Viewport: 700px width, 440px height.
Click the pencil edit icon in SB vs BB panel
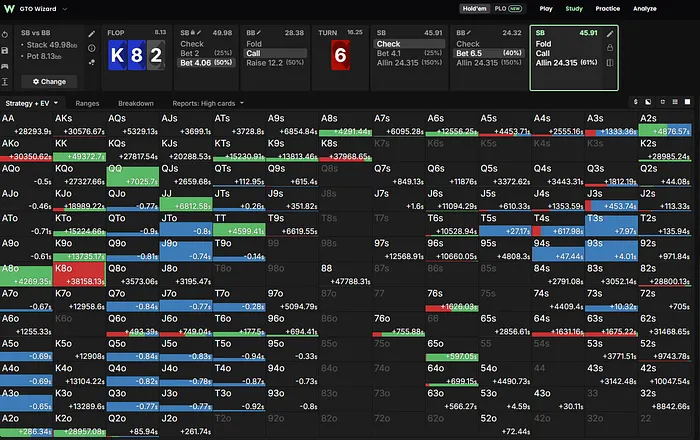[x=92, y=34]
